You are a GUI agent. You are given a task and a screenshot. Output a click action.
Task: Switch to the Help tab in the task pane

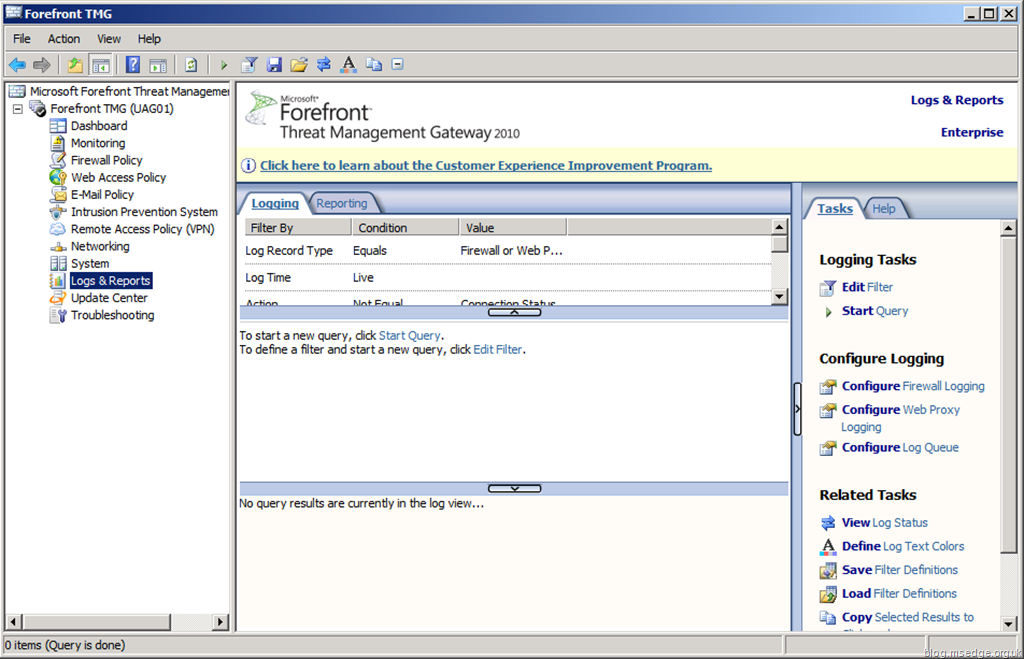pyautogui.click(x=884, y=208)
